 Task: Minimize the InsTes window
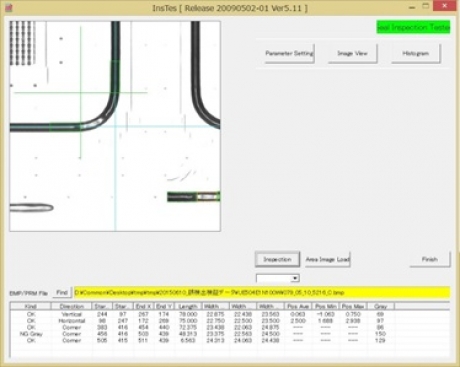pos(412,7)
